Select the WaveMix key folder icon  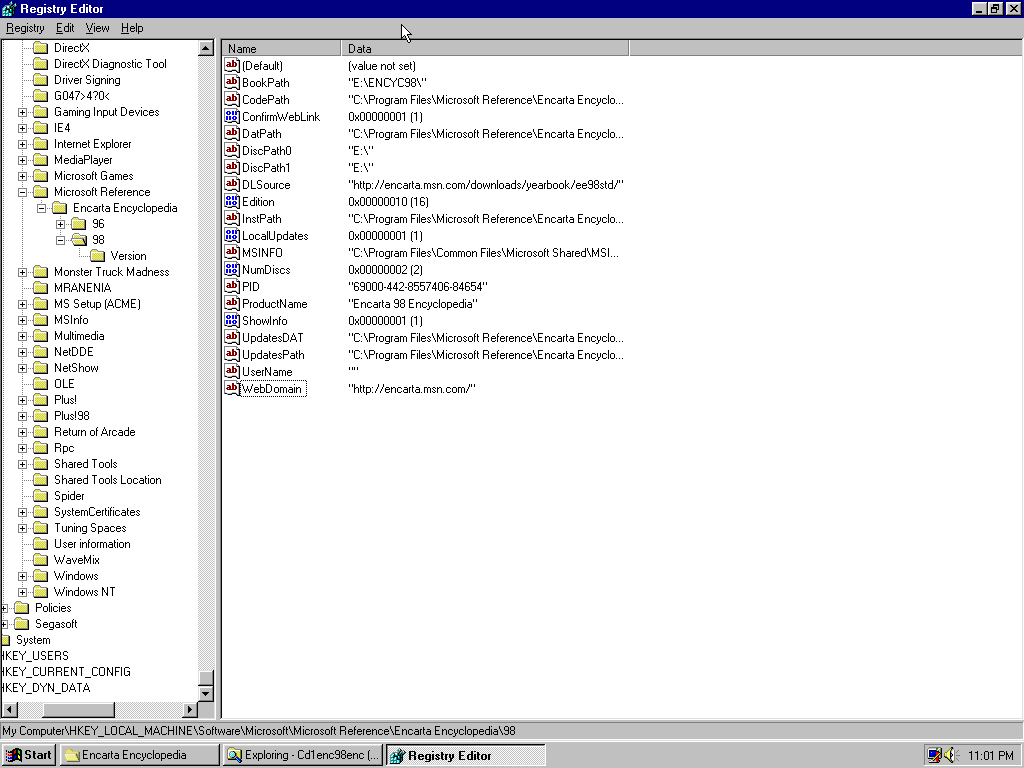point(40,560)
